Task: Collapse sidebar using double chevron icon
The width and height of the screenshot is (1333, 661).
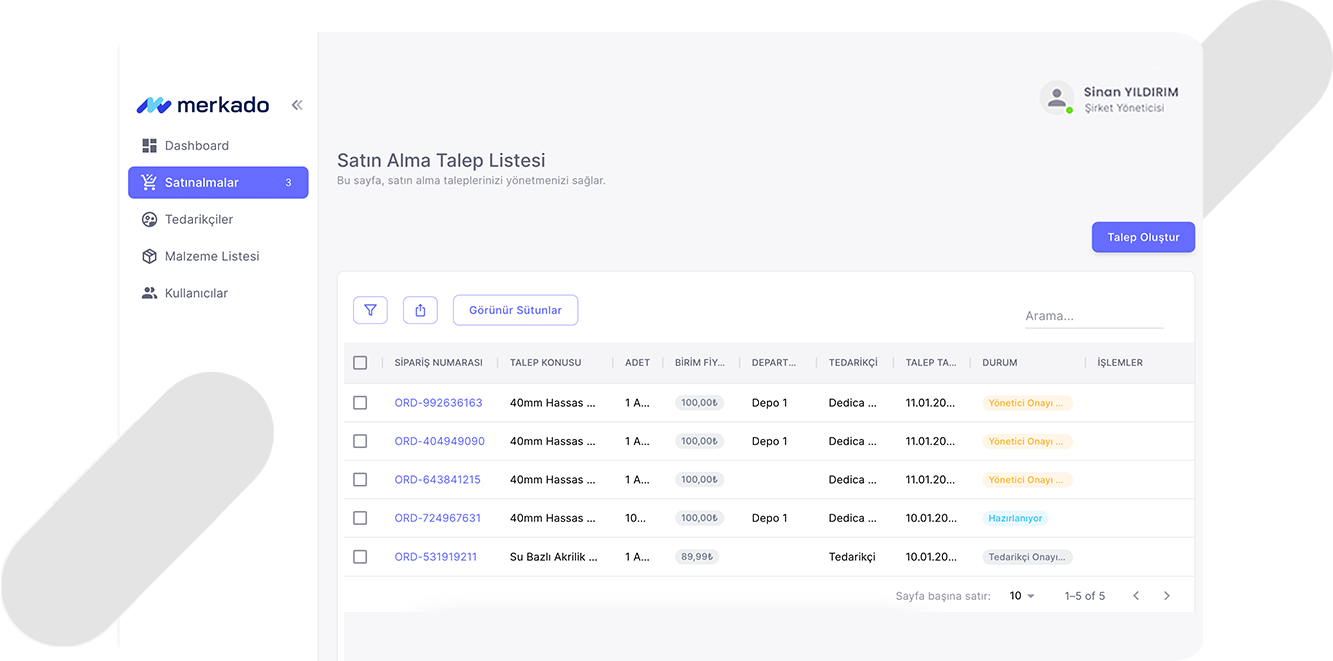Action: point(297,105)
